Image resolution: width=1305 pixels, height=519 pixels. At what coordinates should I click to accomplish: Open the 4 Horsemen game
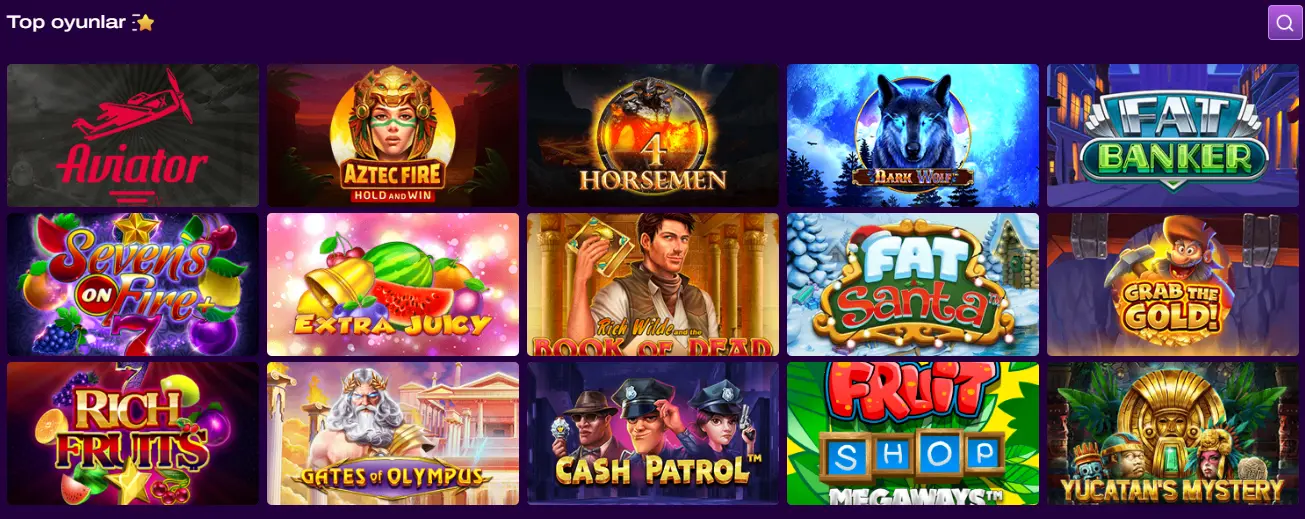pos(653,135)
